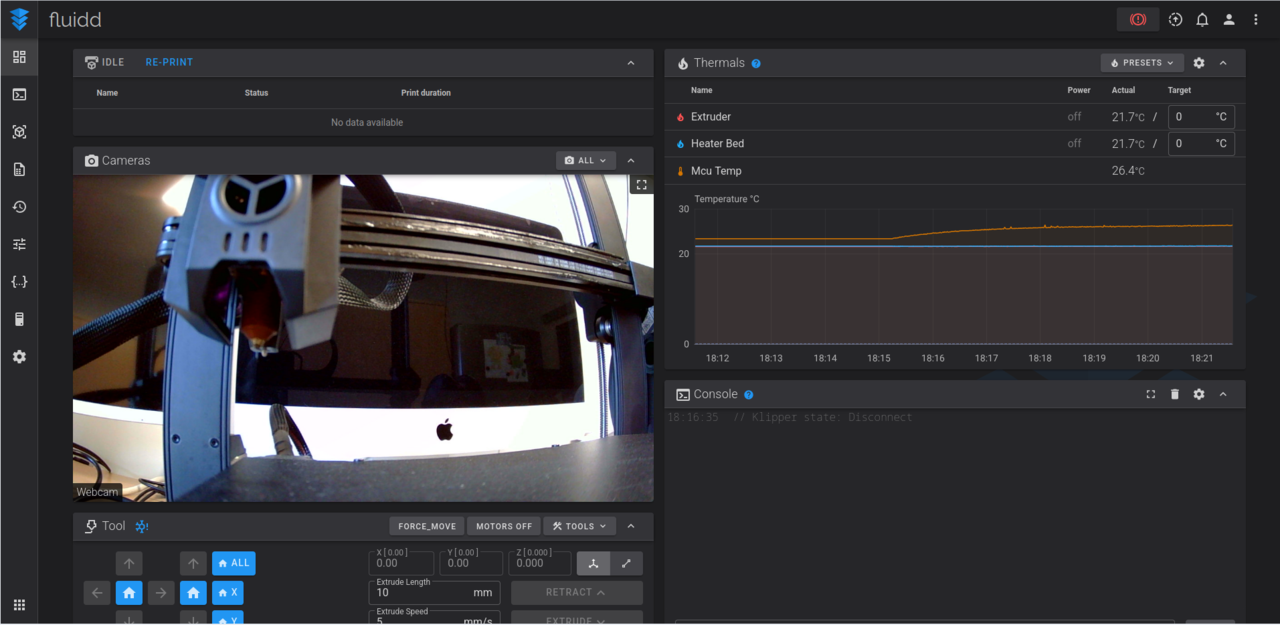Open the Tune page with sliders icon
1280x625 pixels.
point(19,244)
